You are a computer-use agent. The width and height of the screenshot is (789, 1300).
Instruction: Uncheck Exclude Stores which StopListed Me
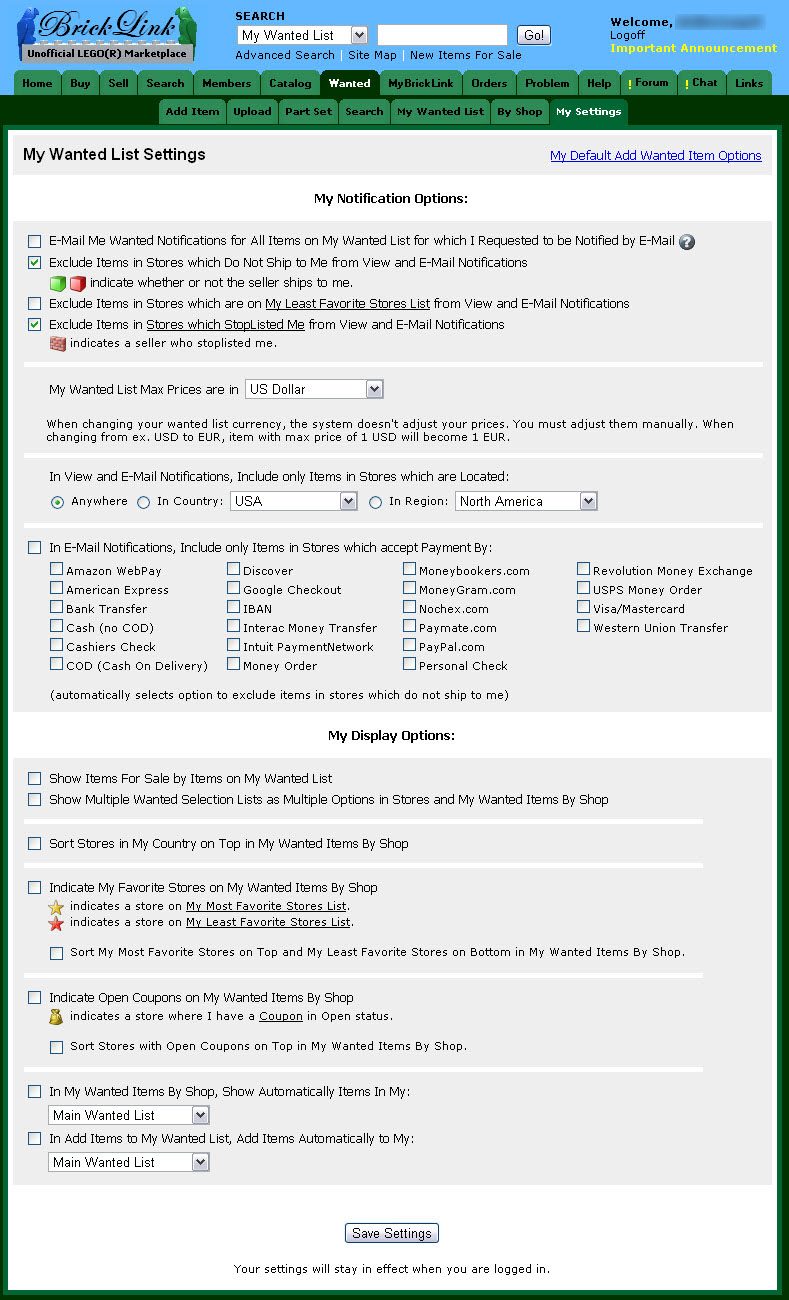[35, 325]
